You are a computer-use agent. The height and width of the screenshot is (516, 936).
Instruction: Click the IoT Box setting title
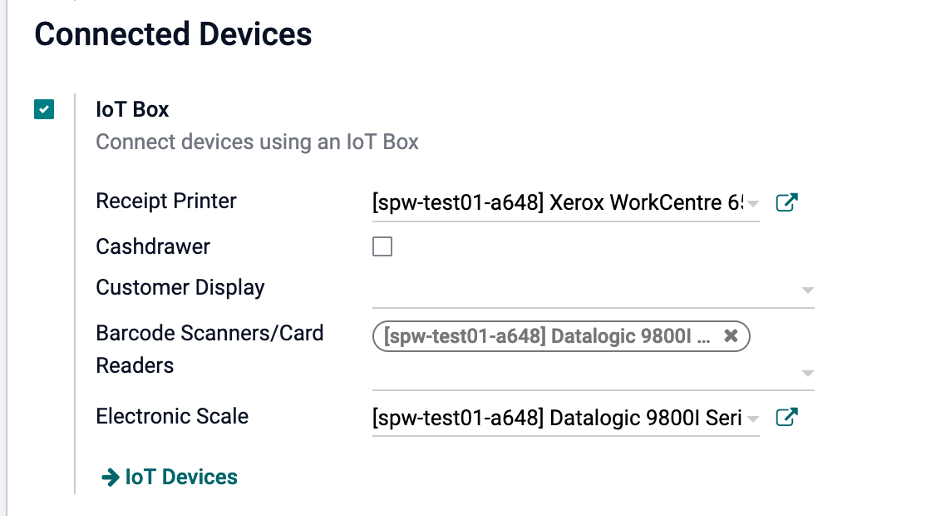(132, 109)
